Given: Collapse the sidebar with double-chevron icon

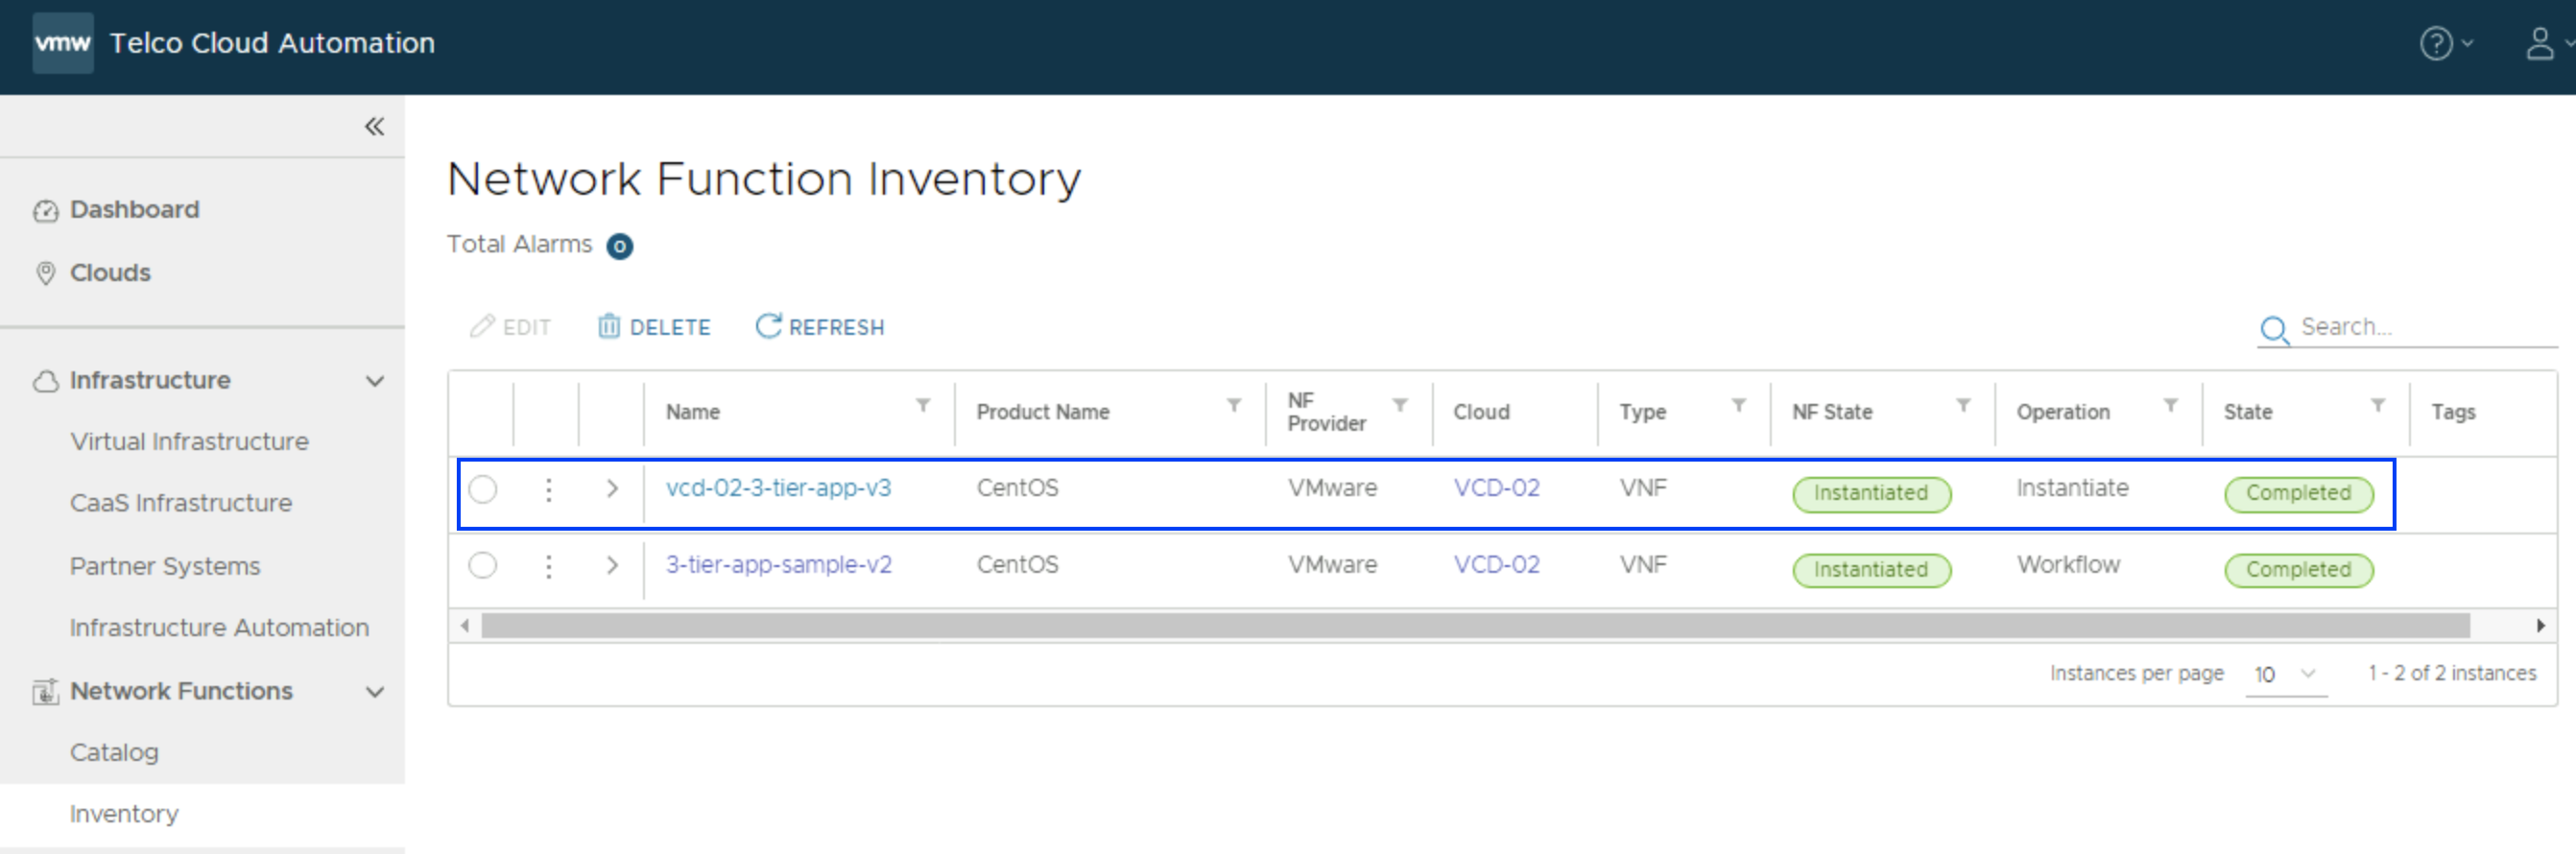Looking at the screenshot, I should coord(374,126).
